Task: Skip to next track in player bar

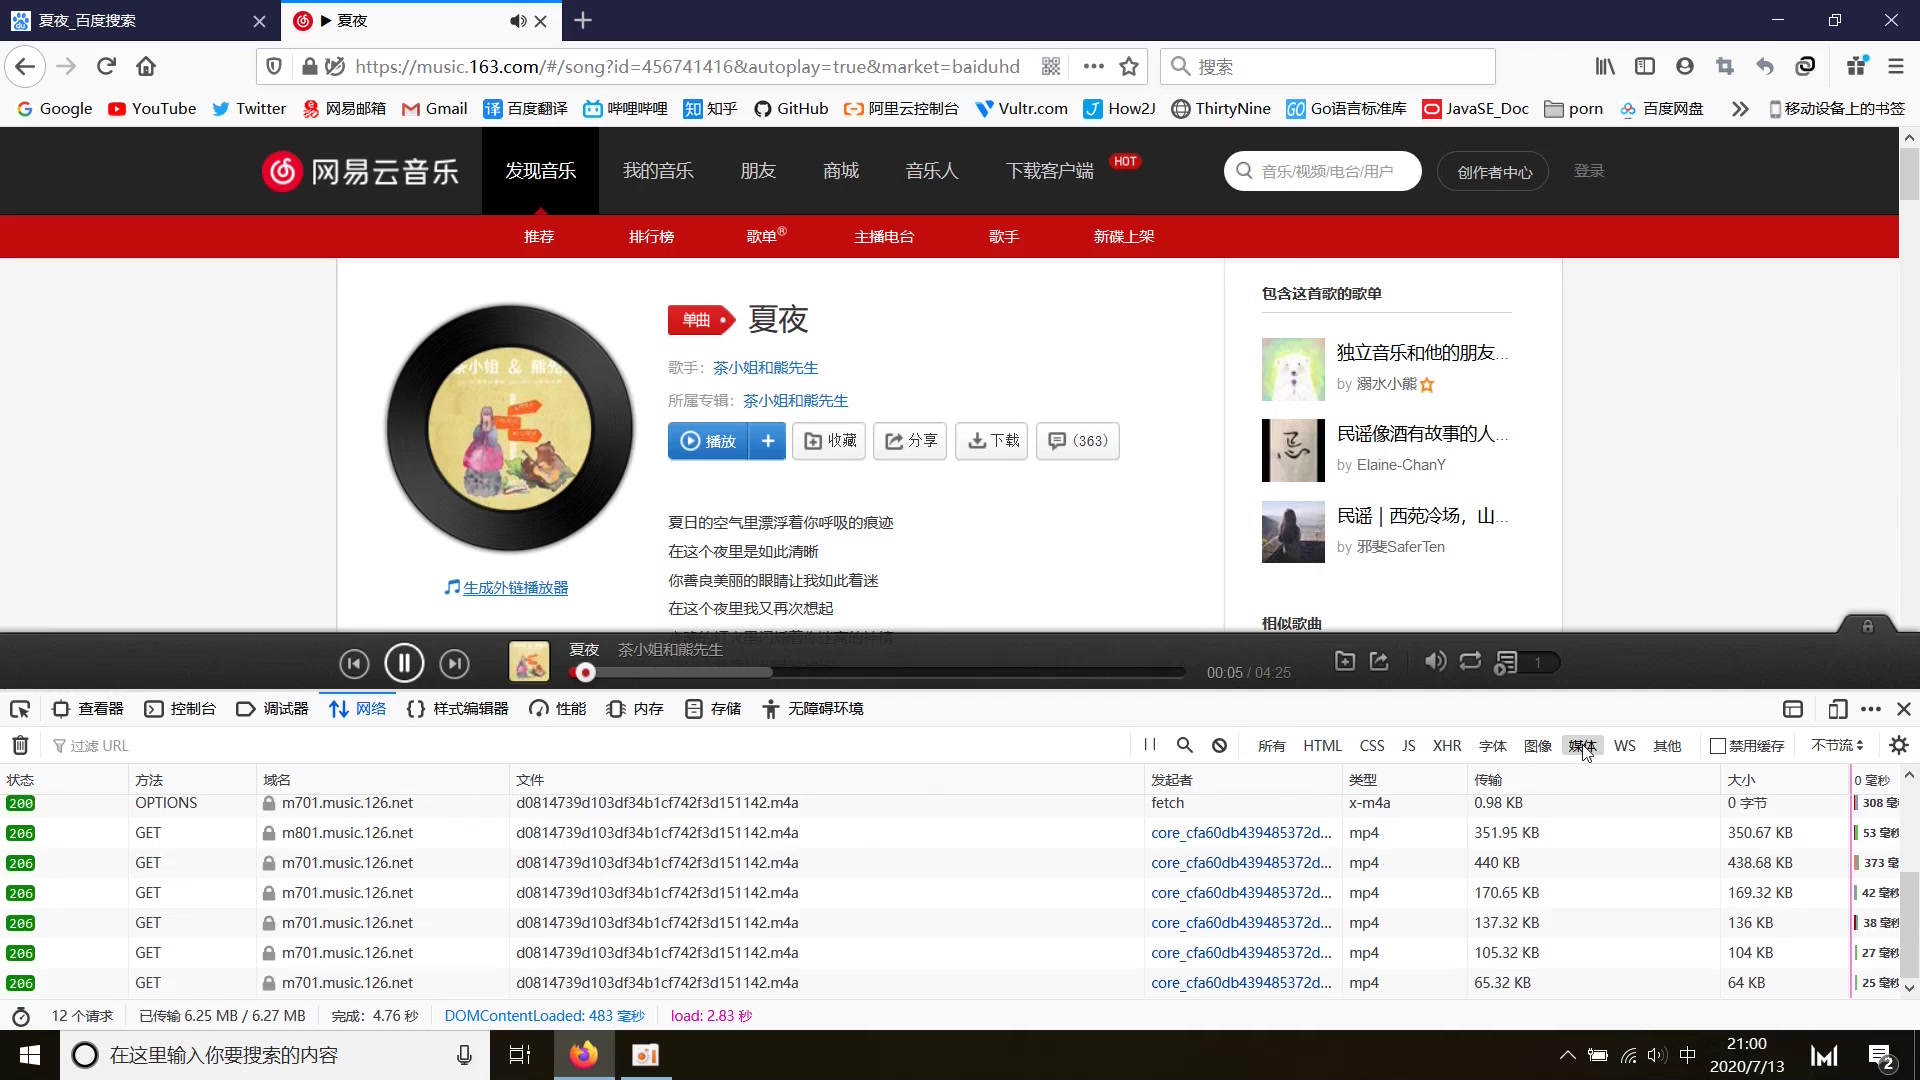Action: [454, 663]
